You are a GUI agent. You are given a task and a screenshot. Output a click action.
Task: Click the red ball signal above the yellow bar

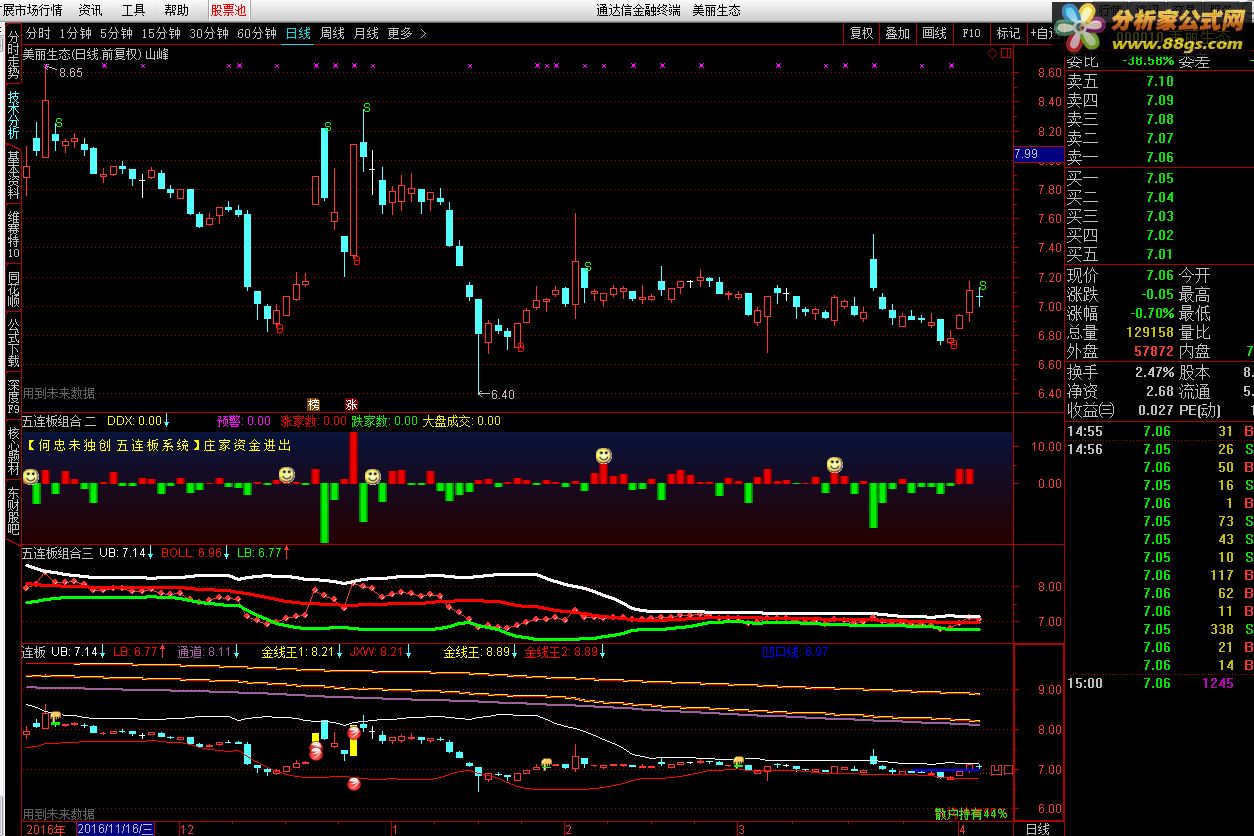click(x=353, y=733)
